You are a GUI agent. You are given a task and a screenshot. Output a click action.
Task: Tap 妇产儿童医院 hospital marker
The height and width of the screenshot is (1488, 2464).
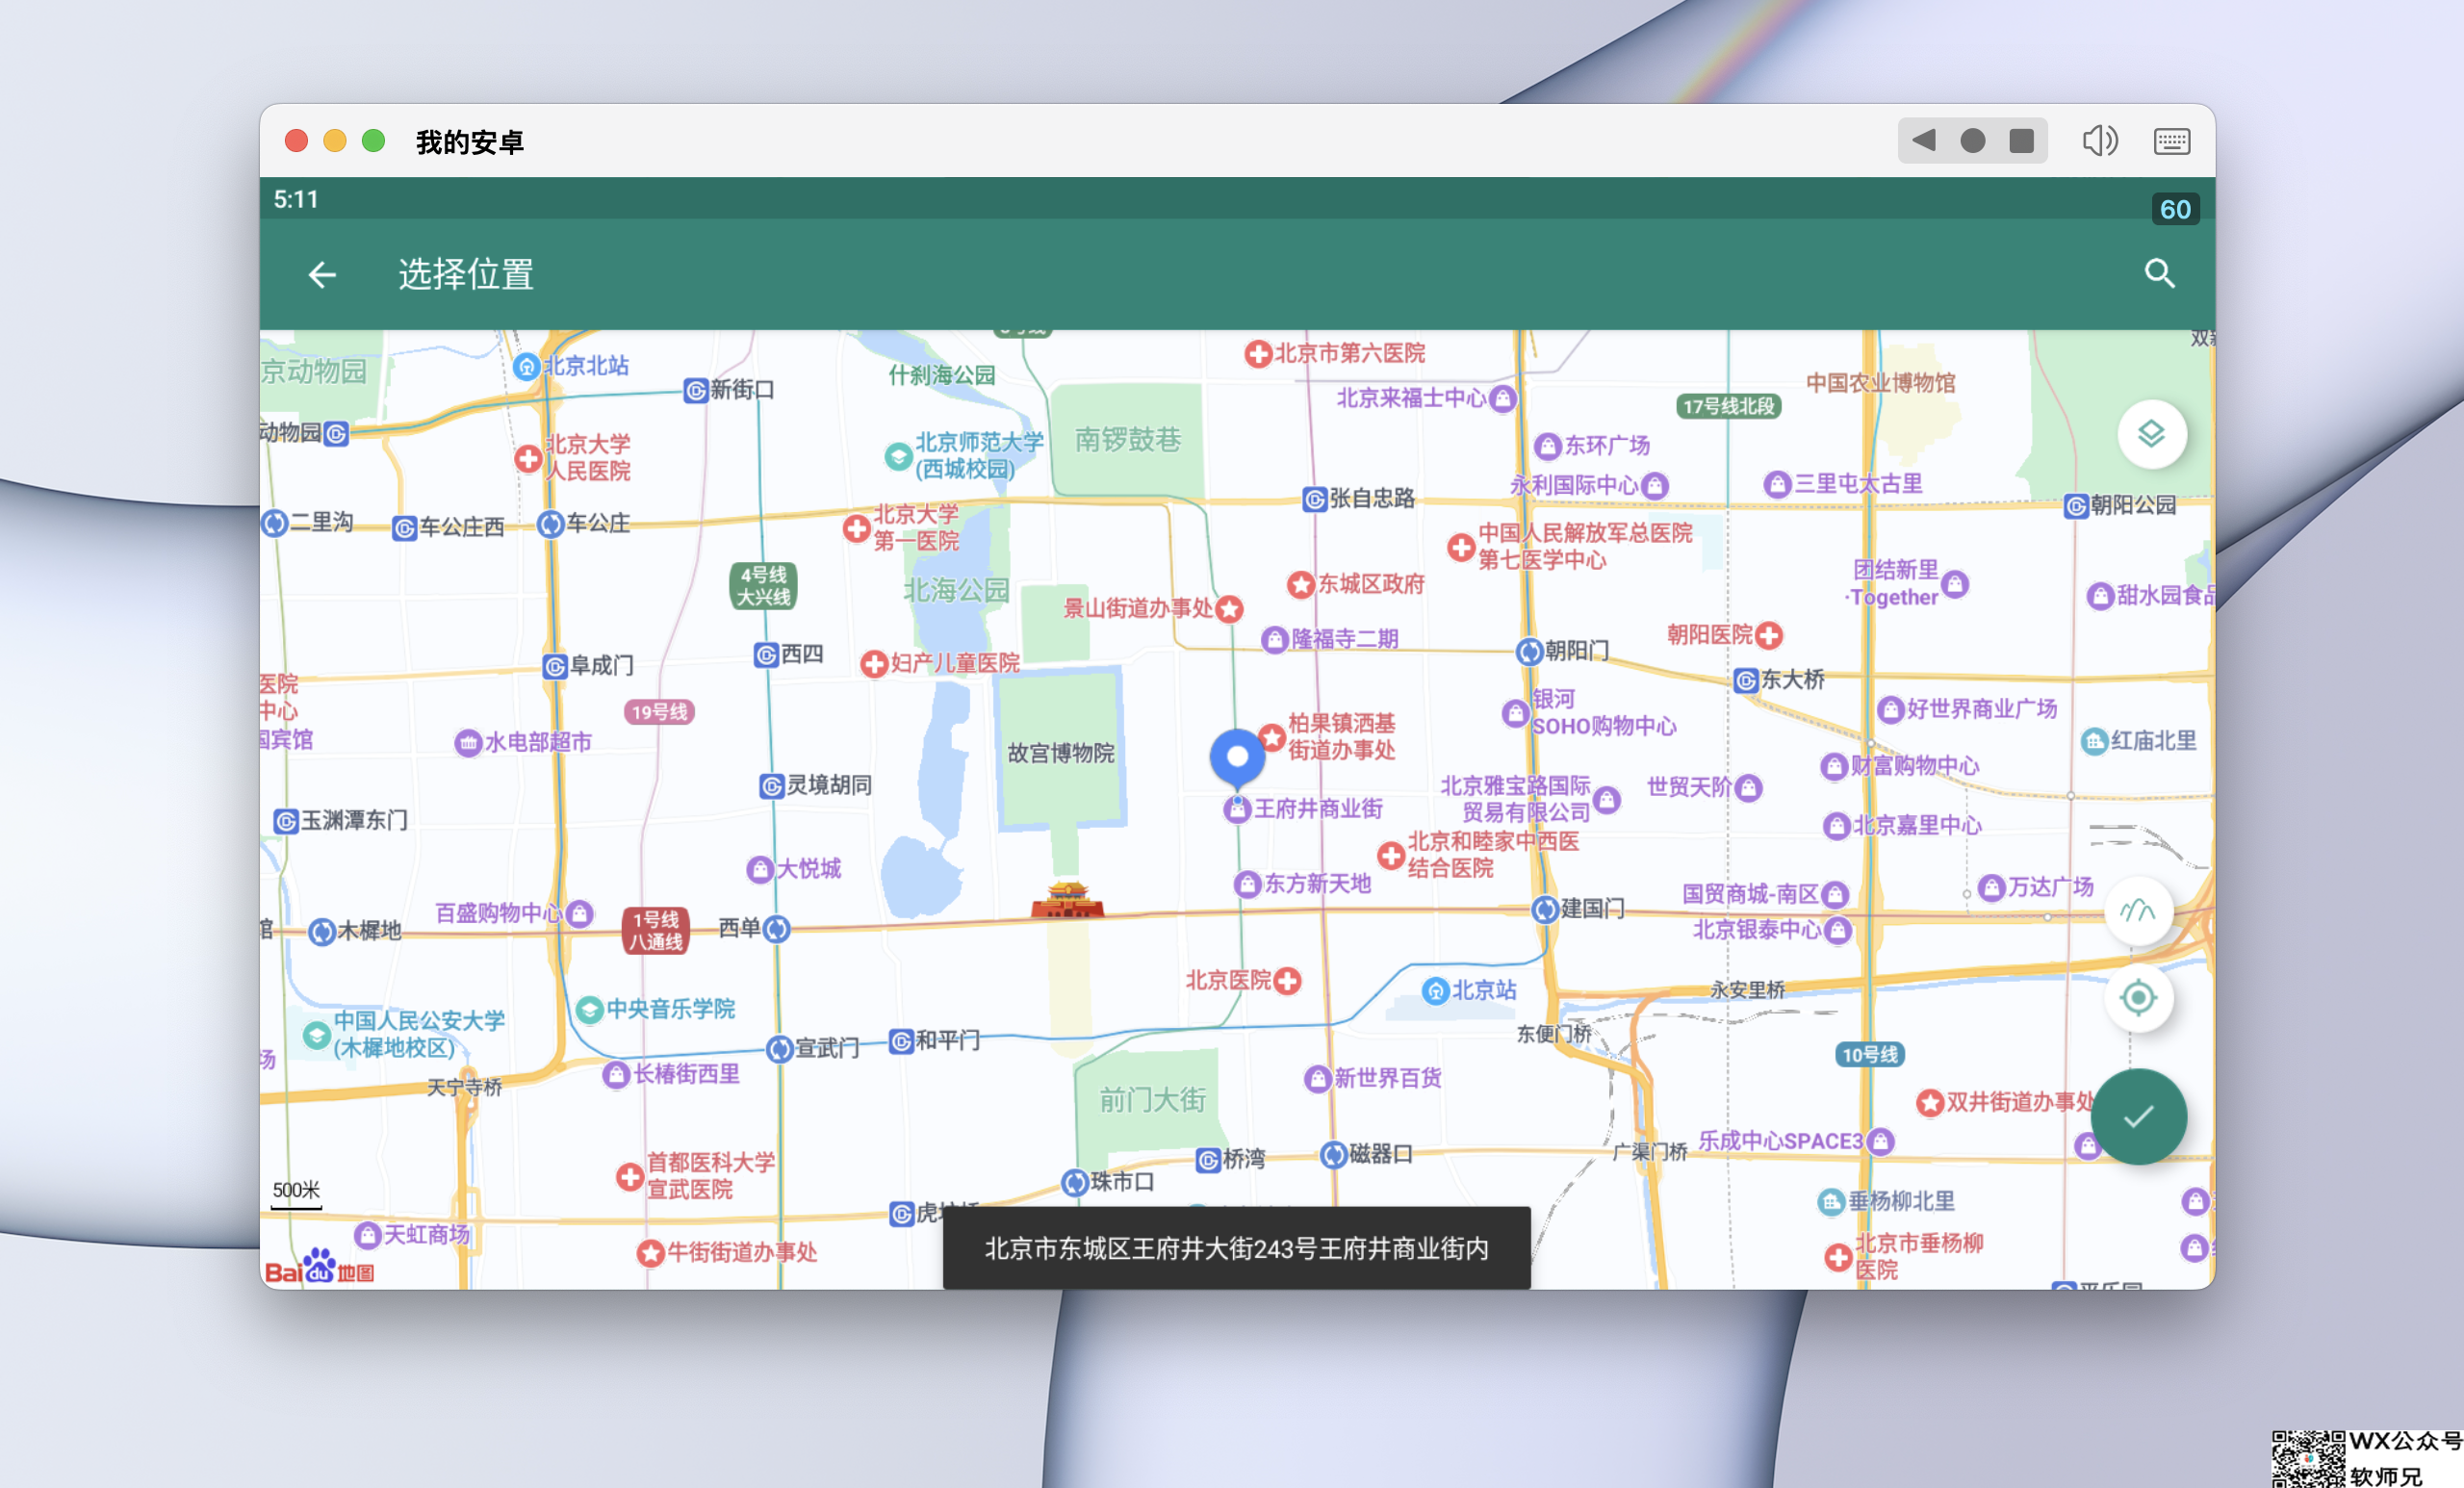pyautogui.click(x=874, y=664)
